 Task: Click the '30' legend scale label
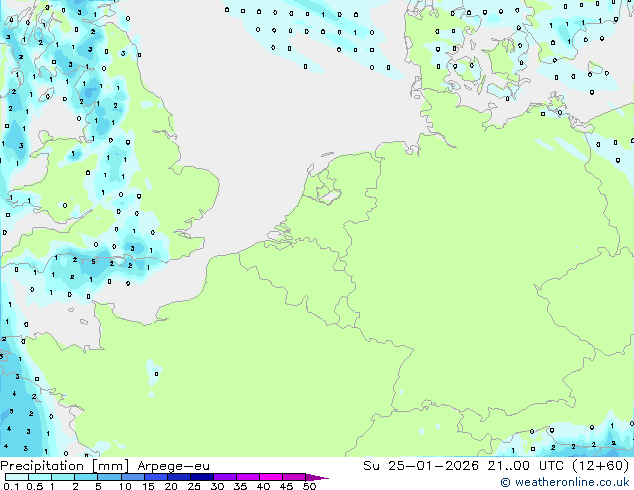(217, 486)
